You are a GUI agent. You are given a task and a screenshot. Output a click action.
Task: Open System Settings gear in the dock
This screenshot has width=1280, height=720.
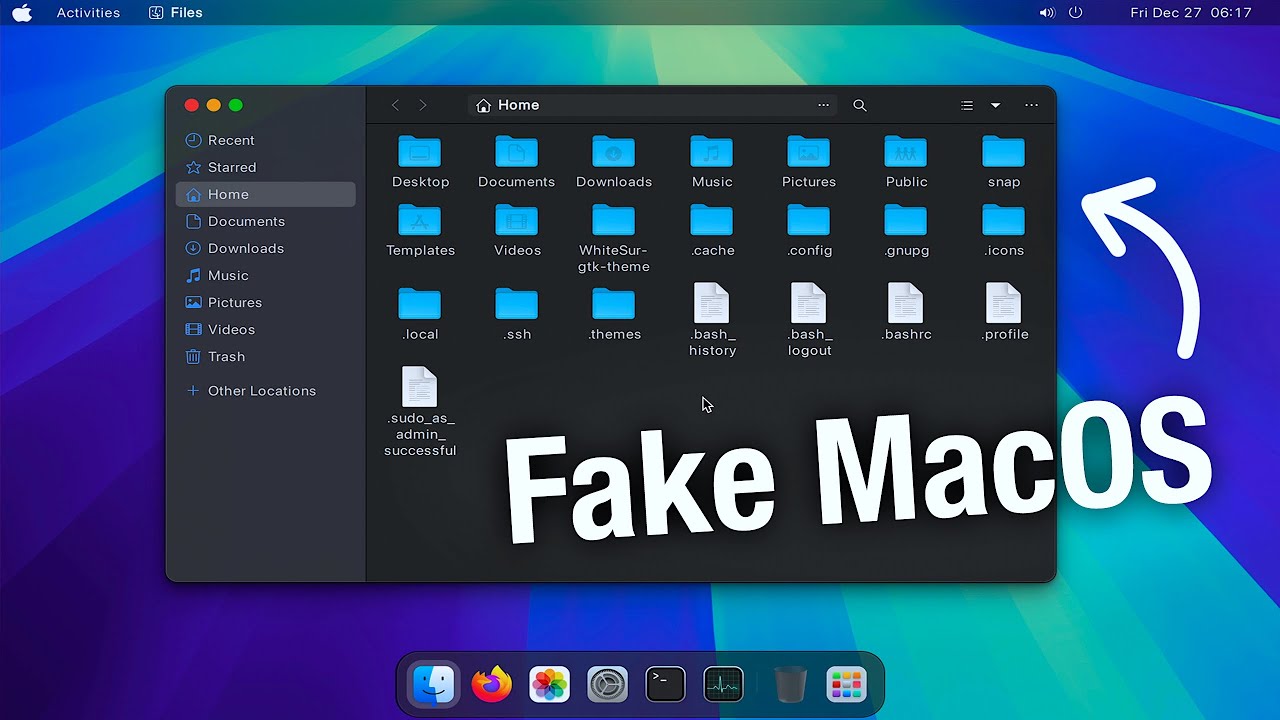(607, 685)
